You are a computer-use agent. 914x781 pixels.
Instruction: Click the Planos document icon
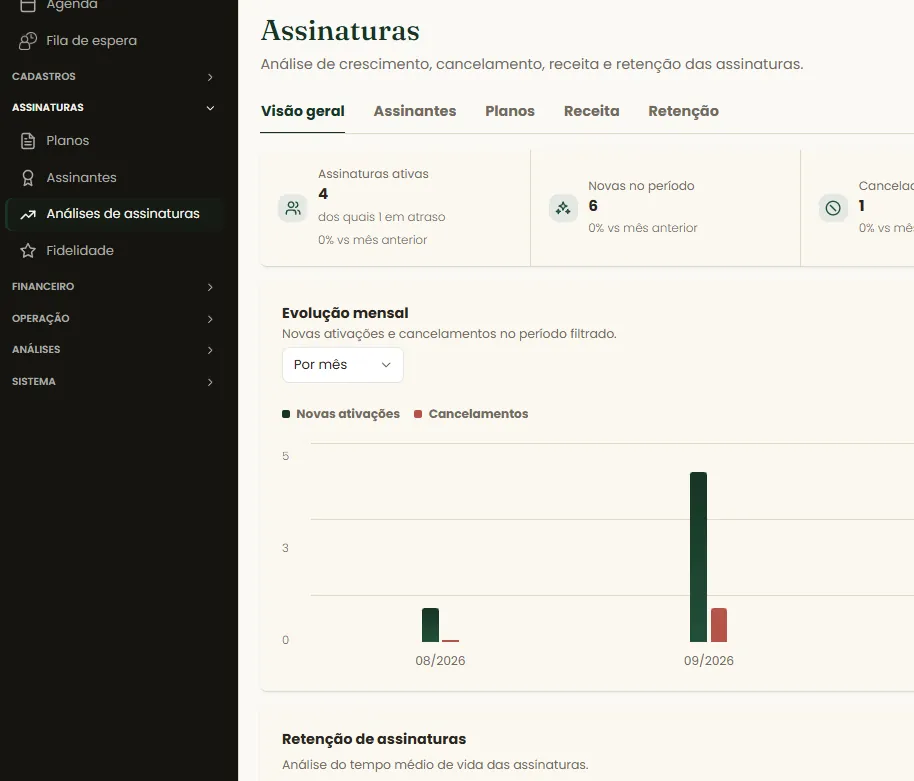pos(27,141)
